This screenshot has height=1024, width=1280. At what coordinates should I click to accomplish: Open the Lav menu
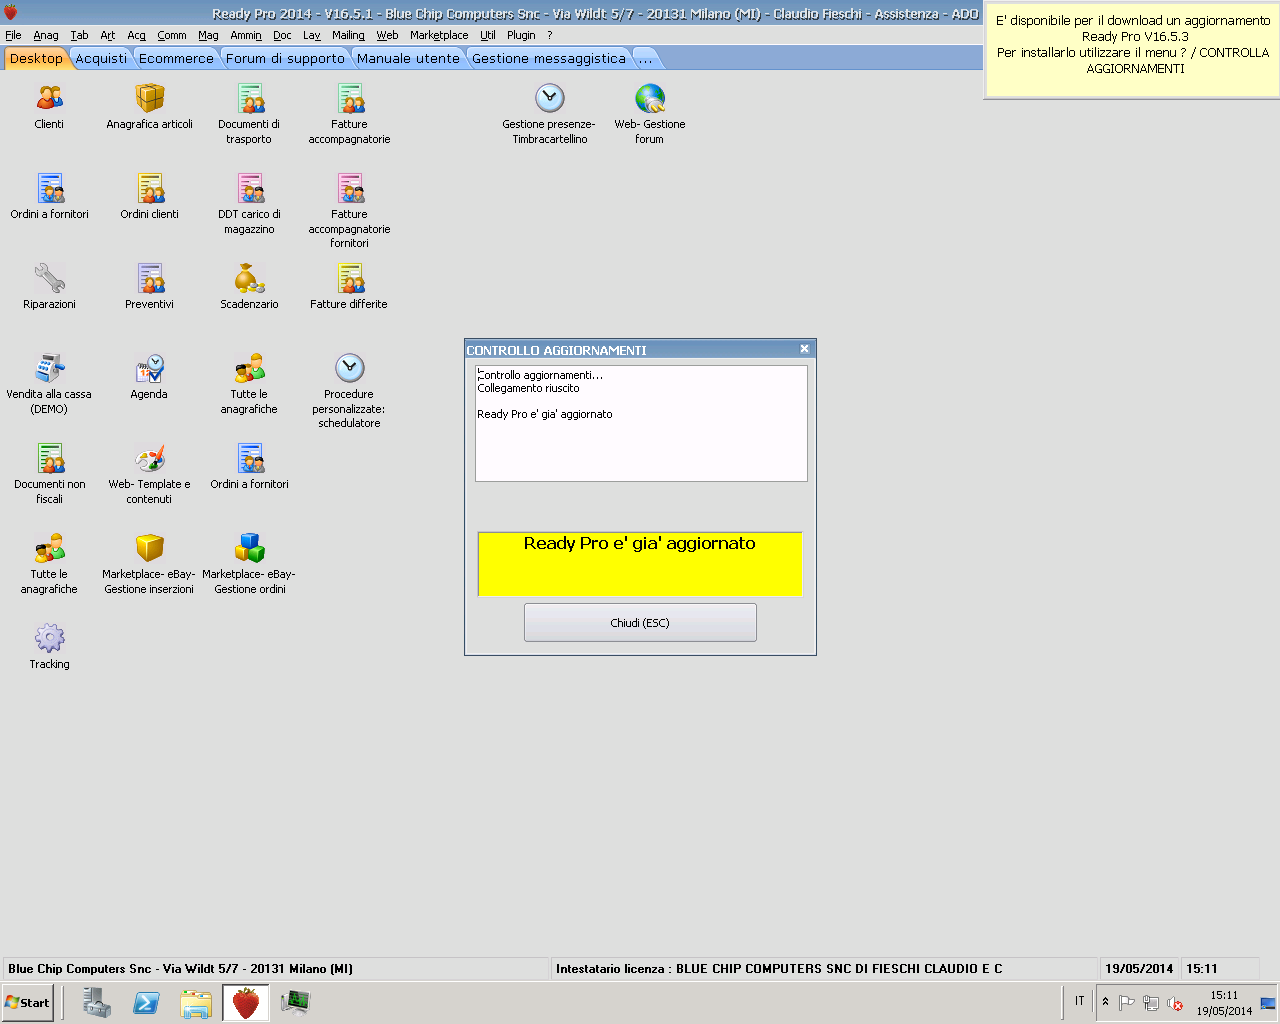tap(312, 35)
